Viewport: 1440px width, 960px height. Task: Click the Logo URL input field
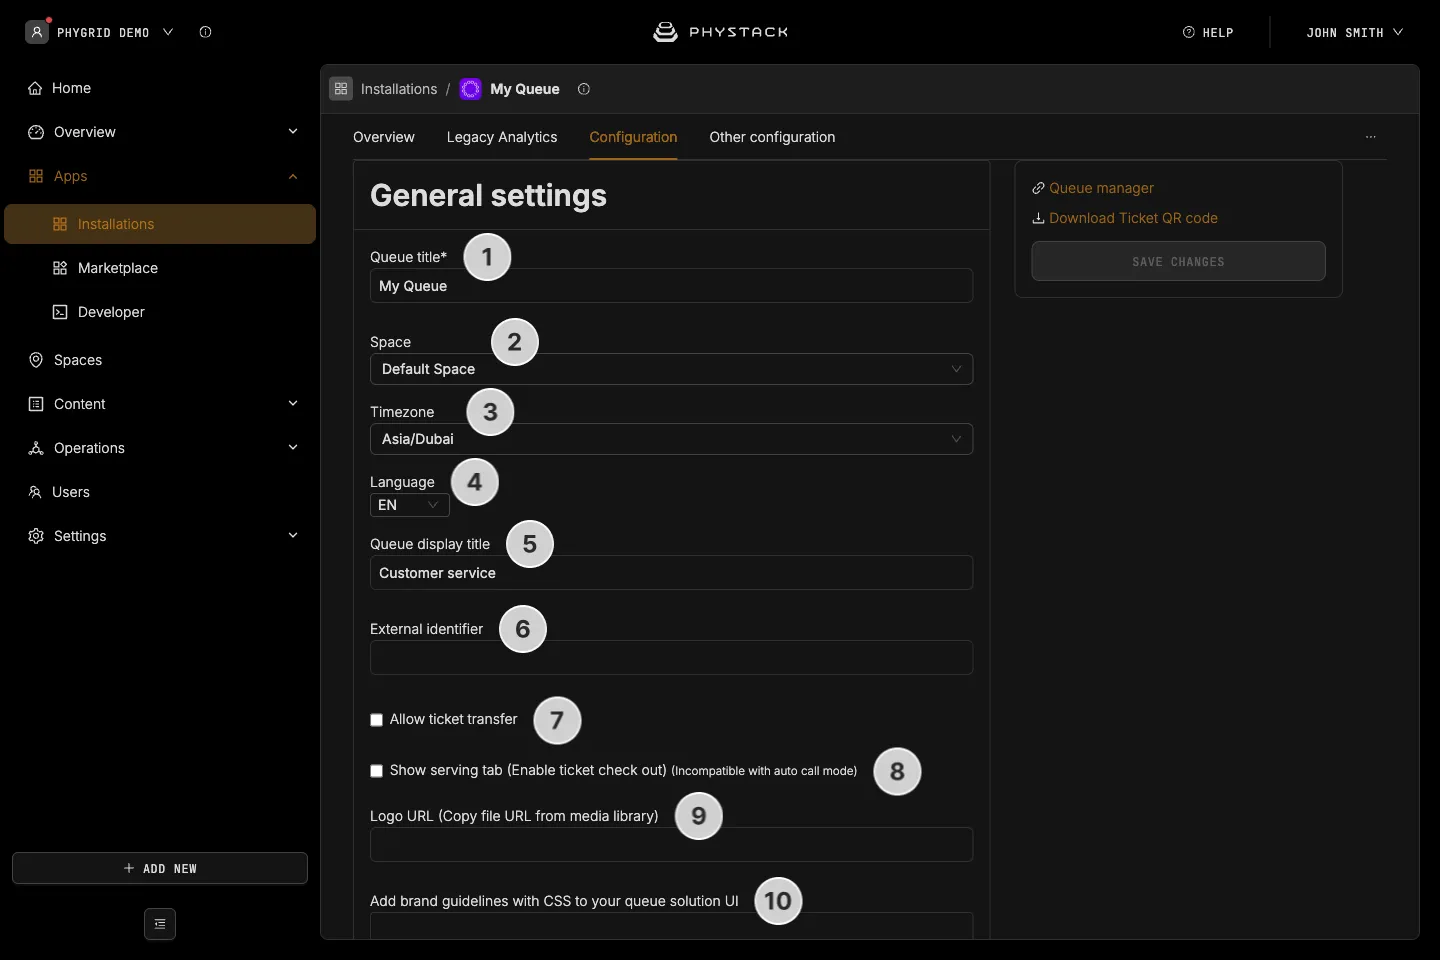[x=671, y=845]
